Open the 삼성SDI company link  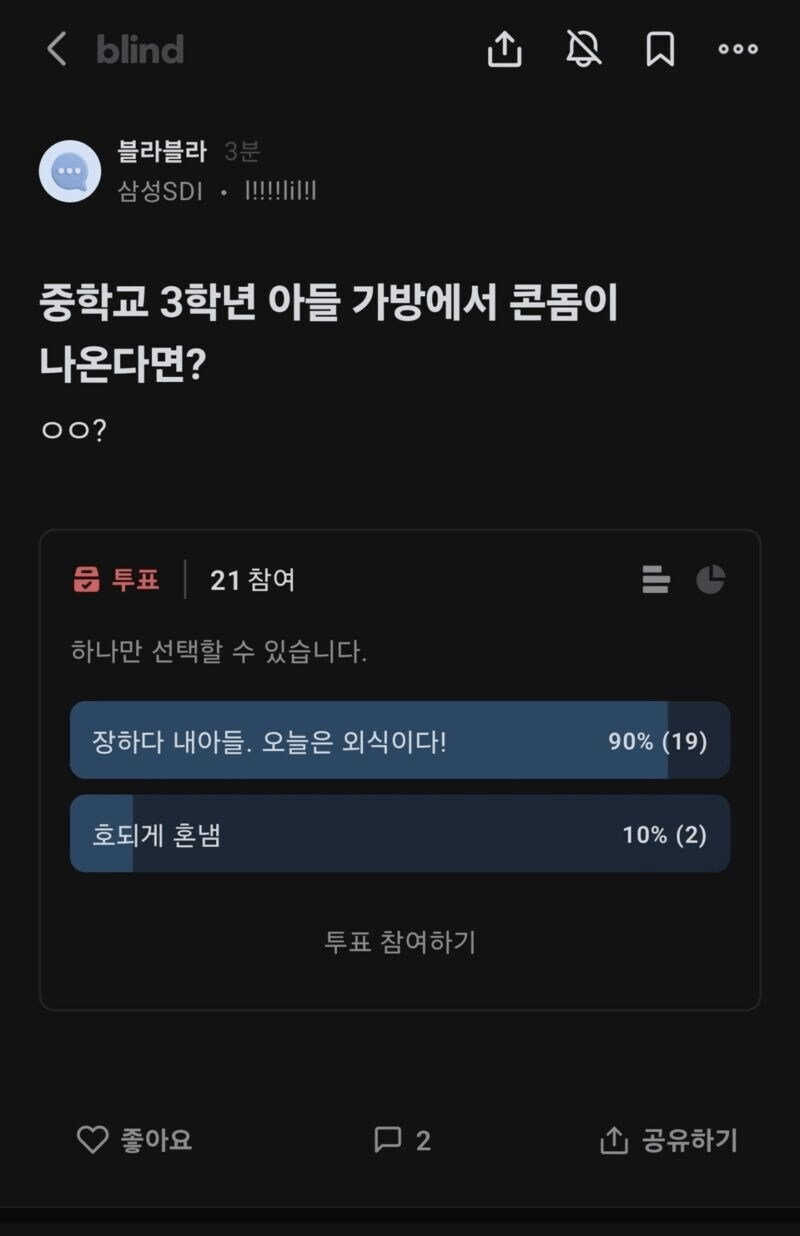[160, 191]
